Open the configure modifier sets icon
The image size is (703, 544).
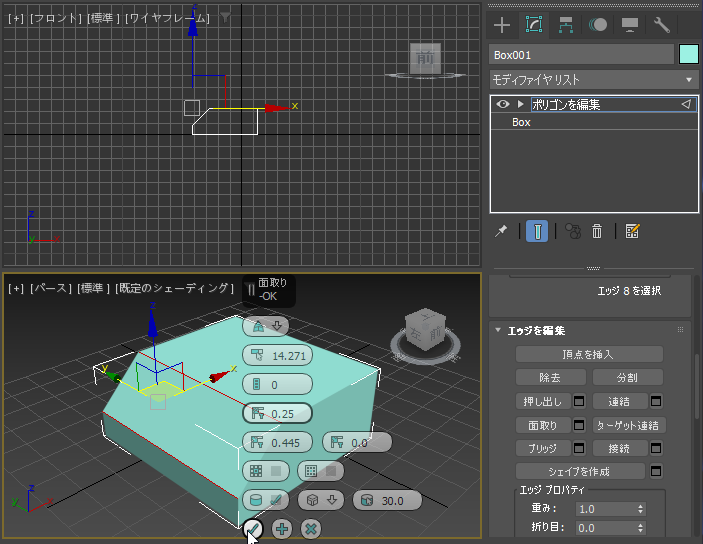[x=632, y=231]
